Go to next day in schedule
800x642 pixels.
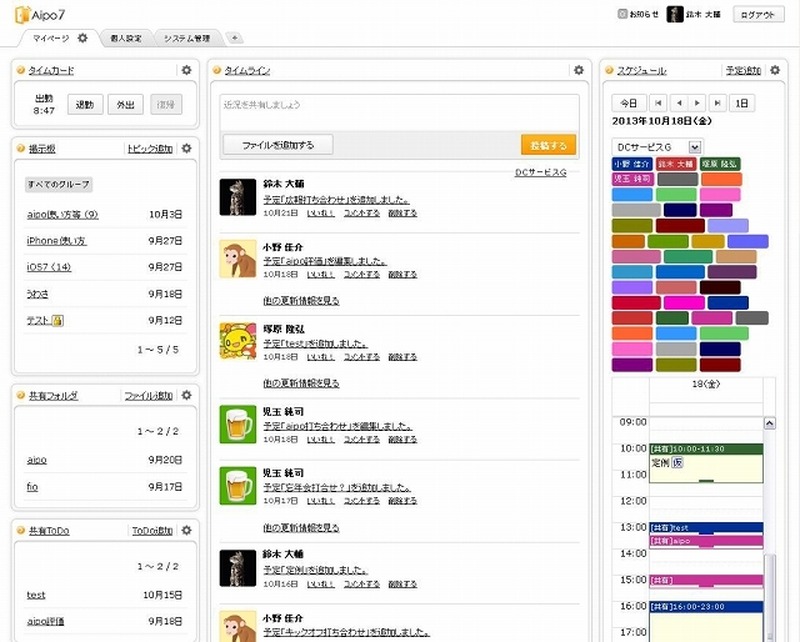(x=698, y=103)
